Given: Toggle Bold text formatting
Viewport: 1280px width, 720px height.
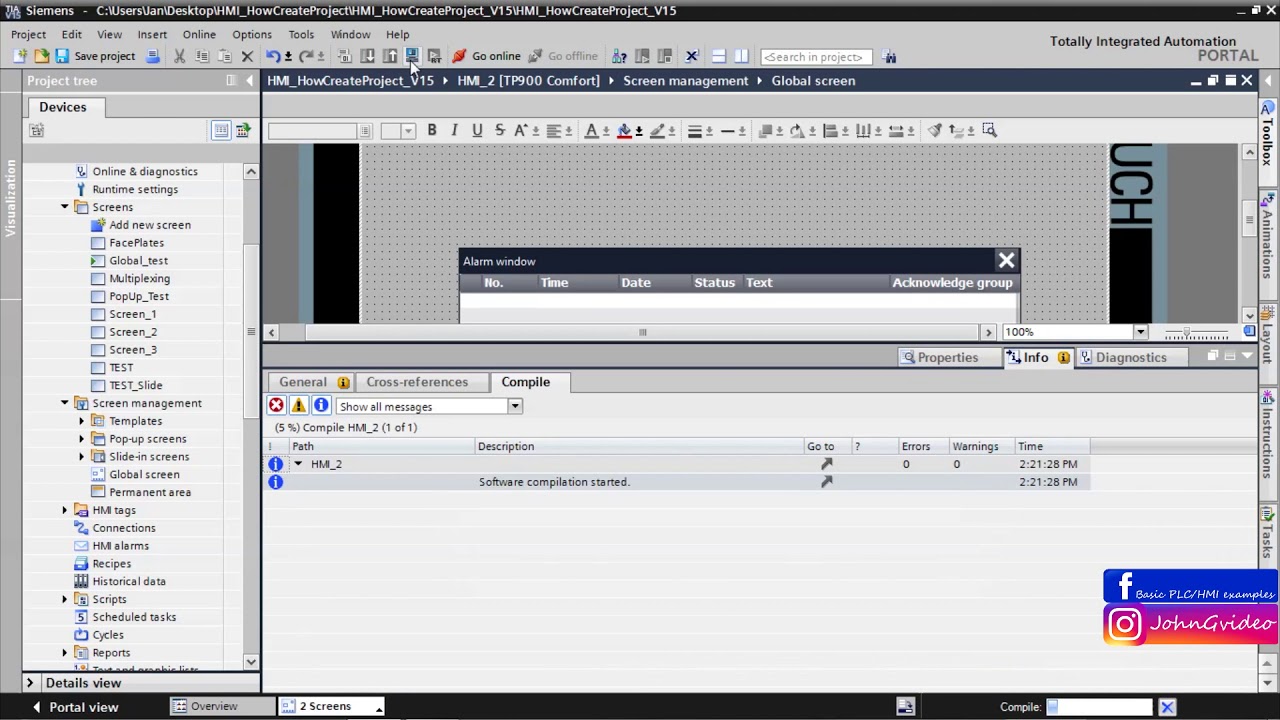Looking at the screenshot, I should 432,130.
